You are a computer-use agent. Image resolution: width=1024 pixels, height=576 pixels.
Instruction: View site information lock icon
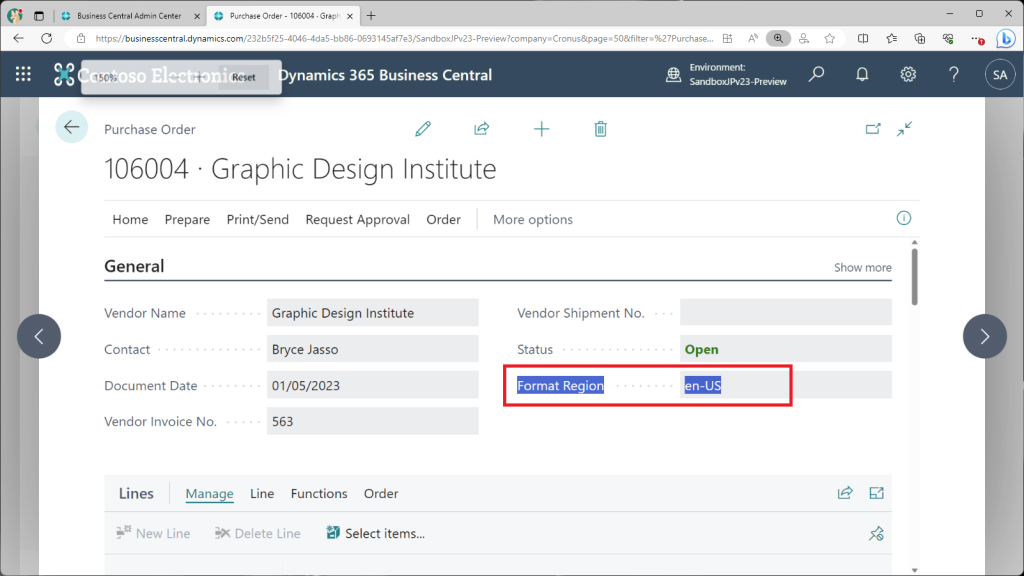[81, 39]
